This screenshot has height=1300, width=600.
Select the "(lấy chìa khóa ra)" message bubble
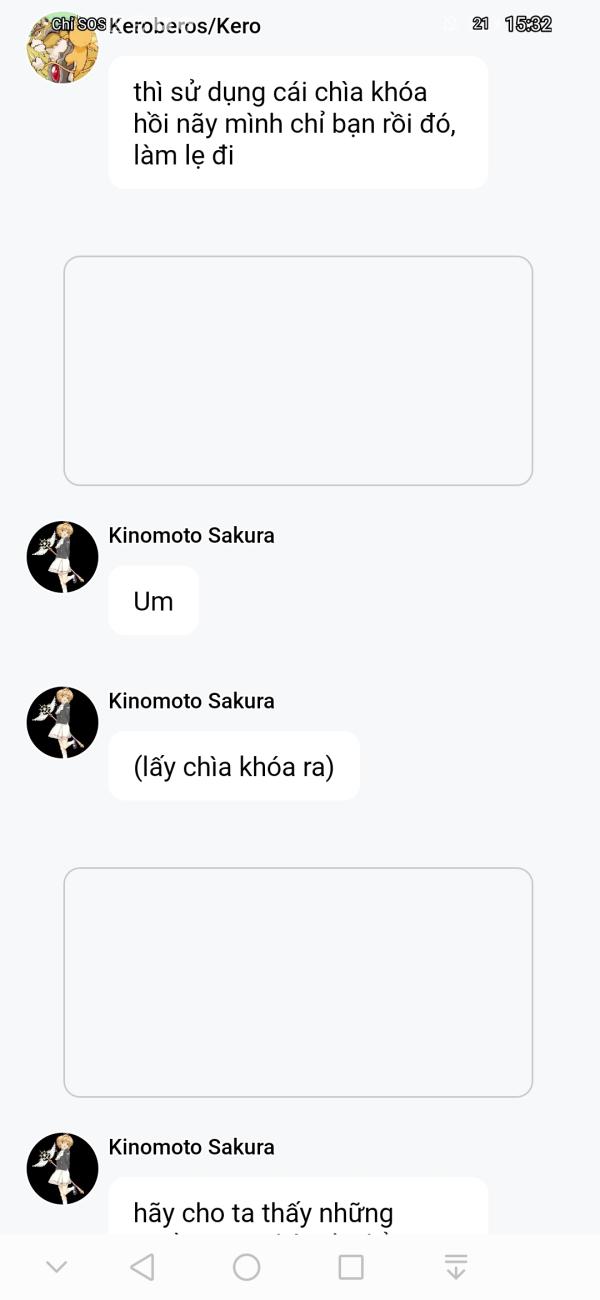pyautogui.click(x=233, y=766)
